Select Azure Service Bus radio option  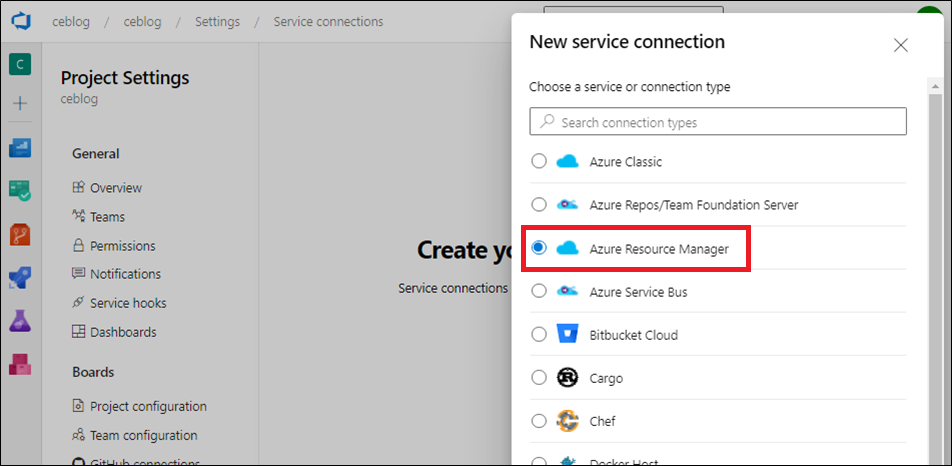click(539, 291)
